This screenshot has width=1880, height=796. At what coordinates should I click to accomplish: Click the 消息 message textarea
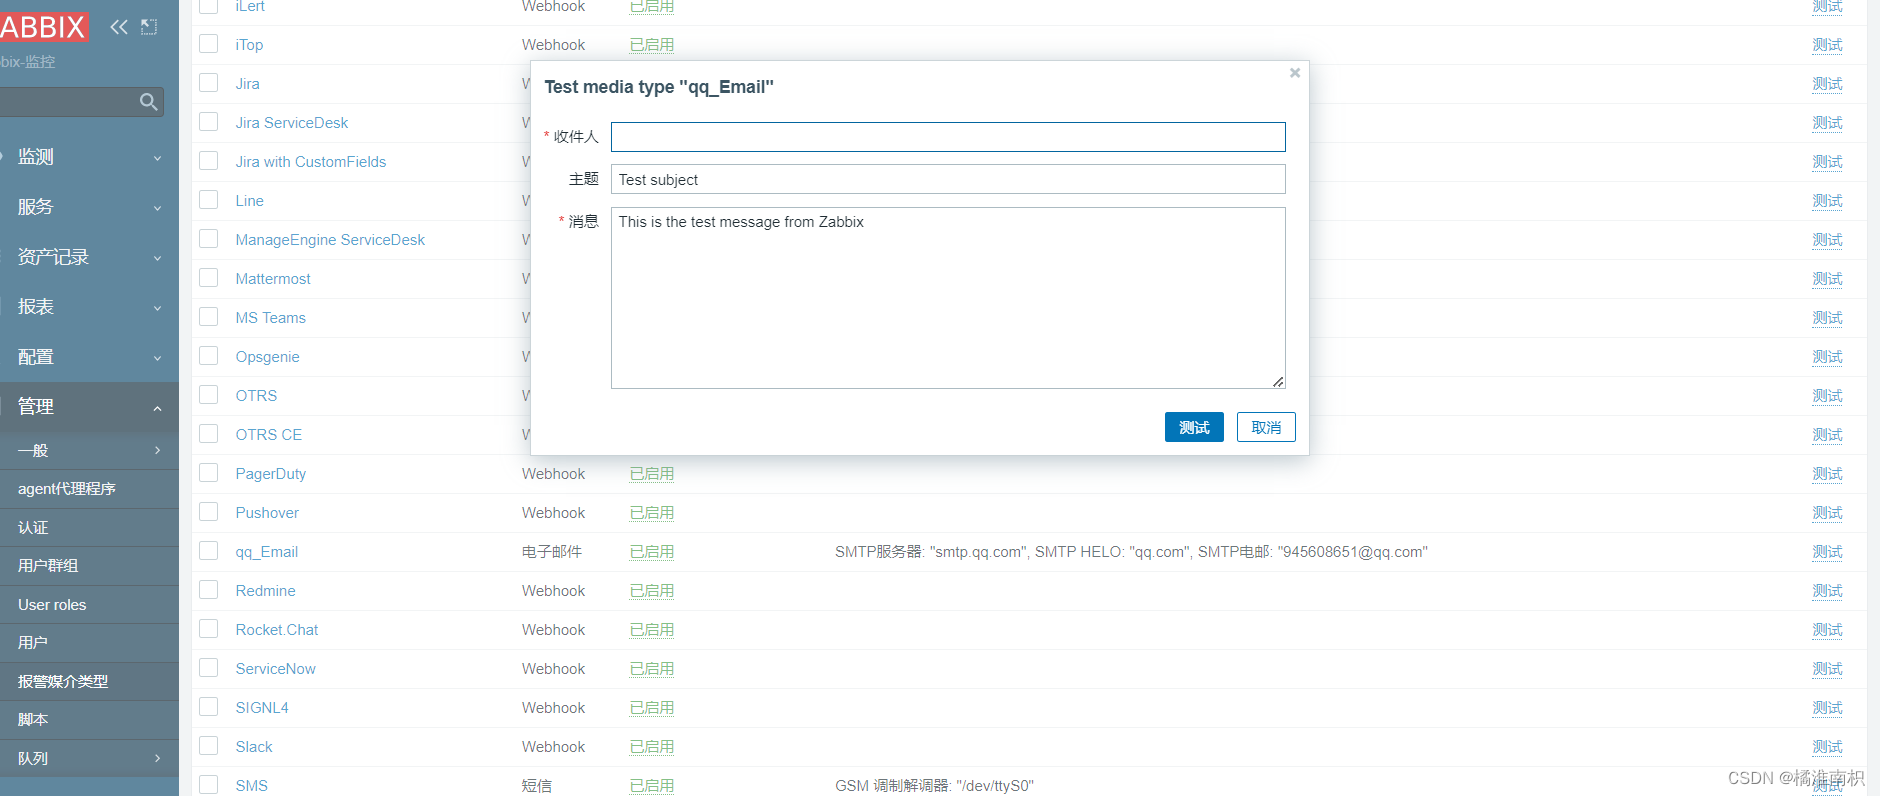pos(948,298)
